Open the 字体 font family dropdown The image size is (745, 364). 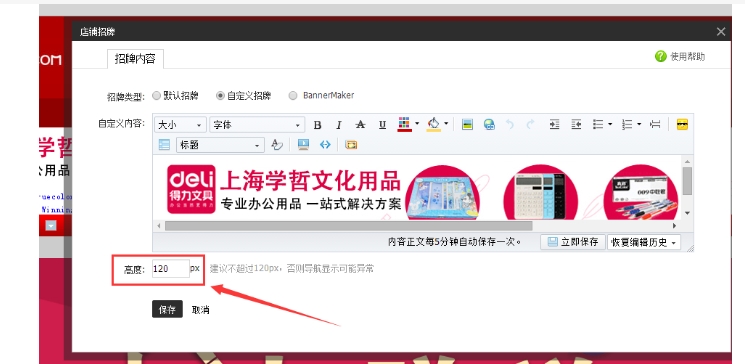257,125
